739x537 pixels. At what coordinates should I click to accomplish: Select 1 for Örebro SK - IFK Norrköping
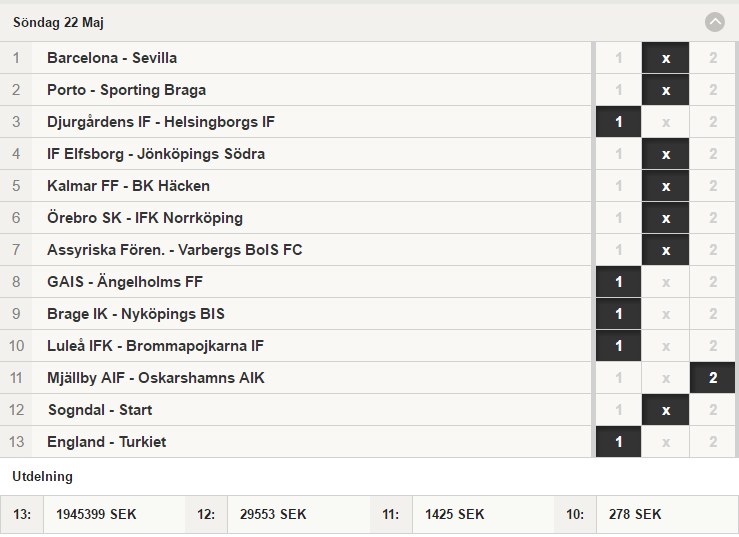(618, 218)
